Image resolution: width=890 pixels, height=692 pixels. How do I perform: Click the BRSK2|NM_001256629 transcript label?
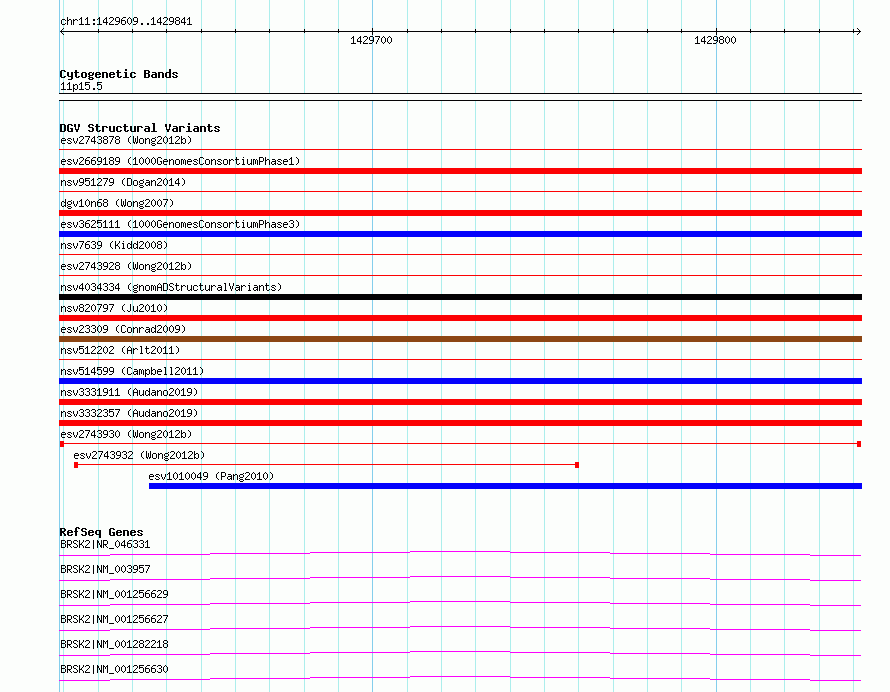[x=114, y=594]
